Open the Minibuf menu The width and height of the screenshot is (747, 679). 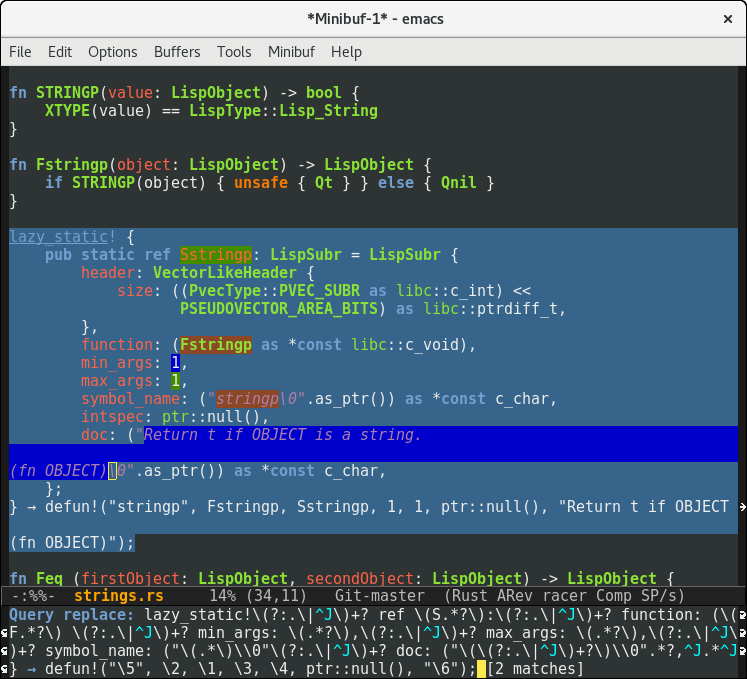[x=291, y=52]
